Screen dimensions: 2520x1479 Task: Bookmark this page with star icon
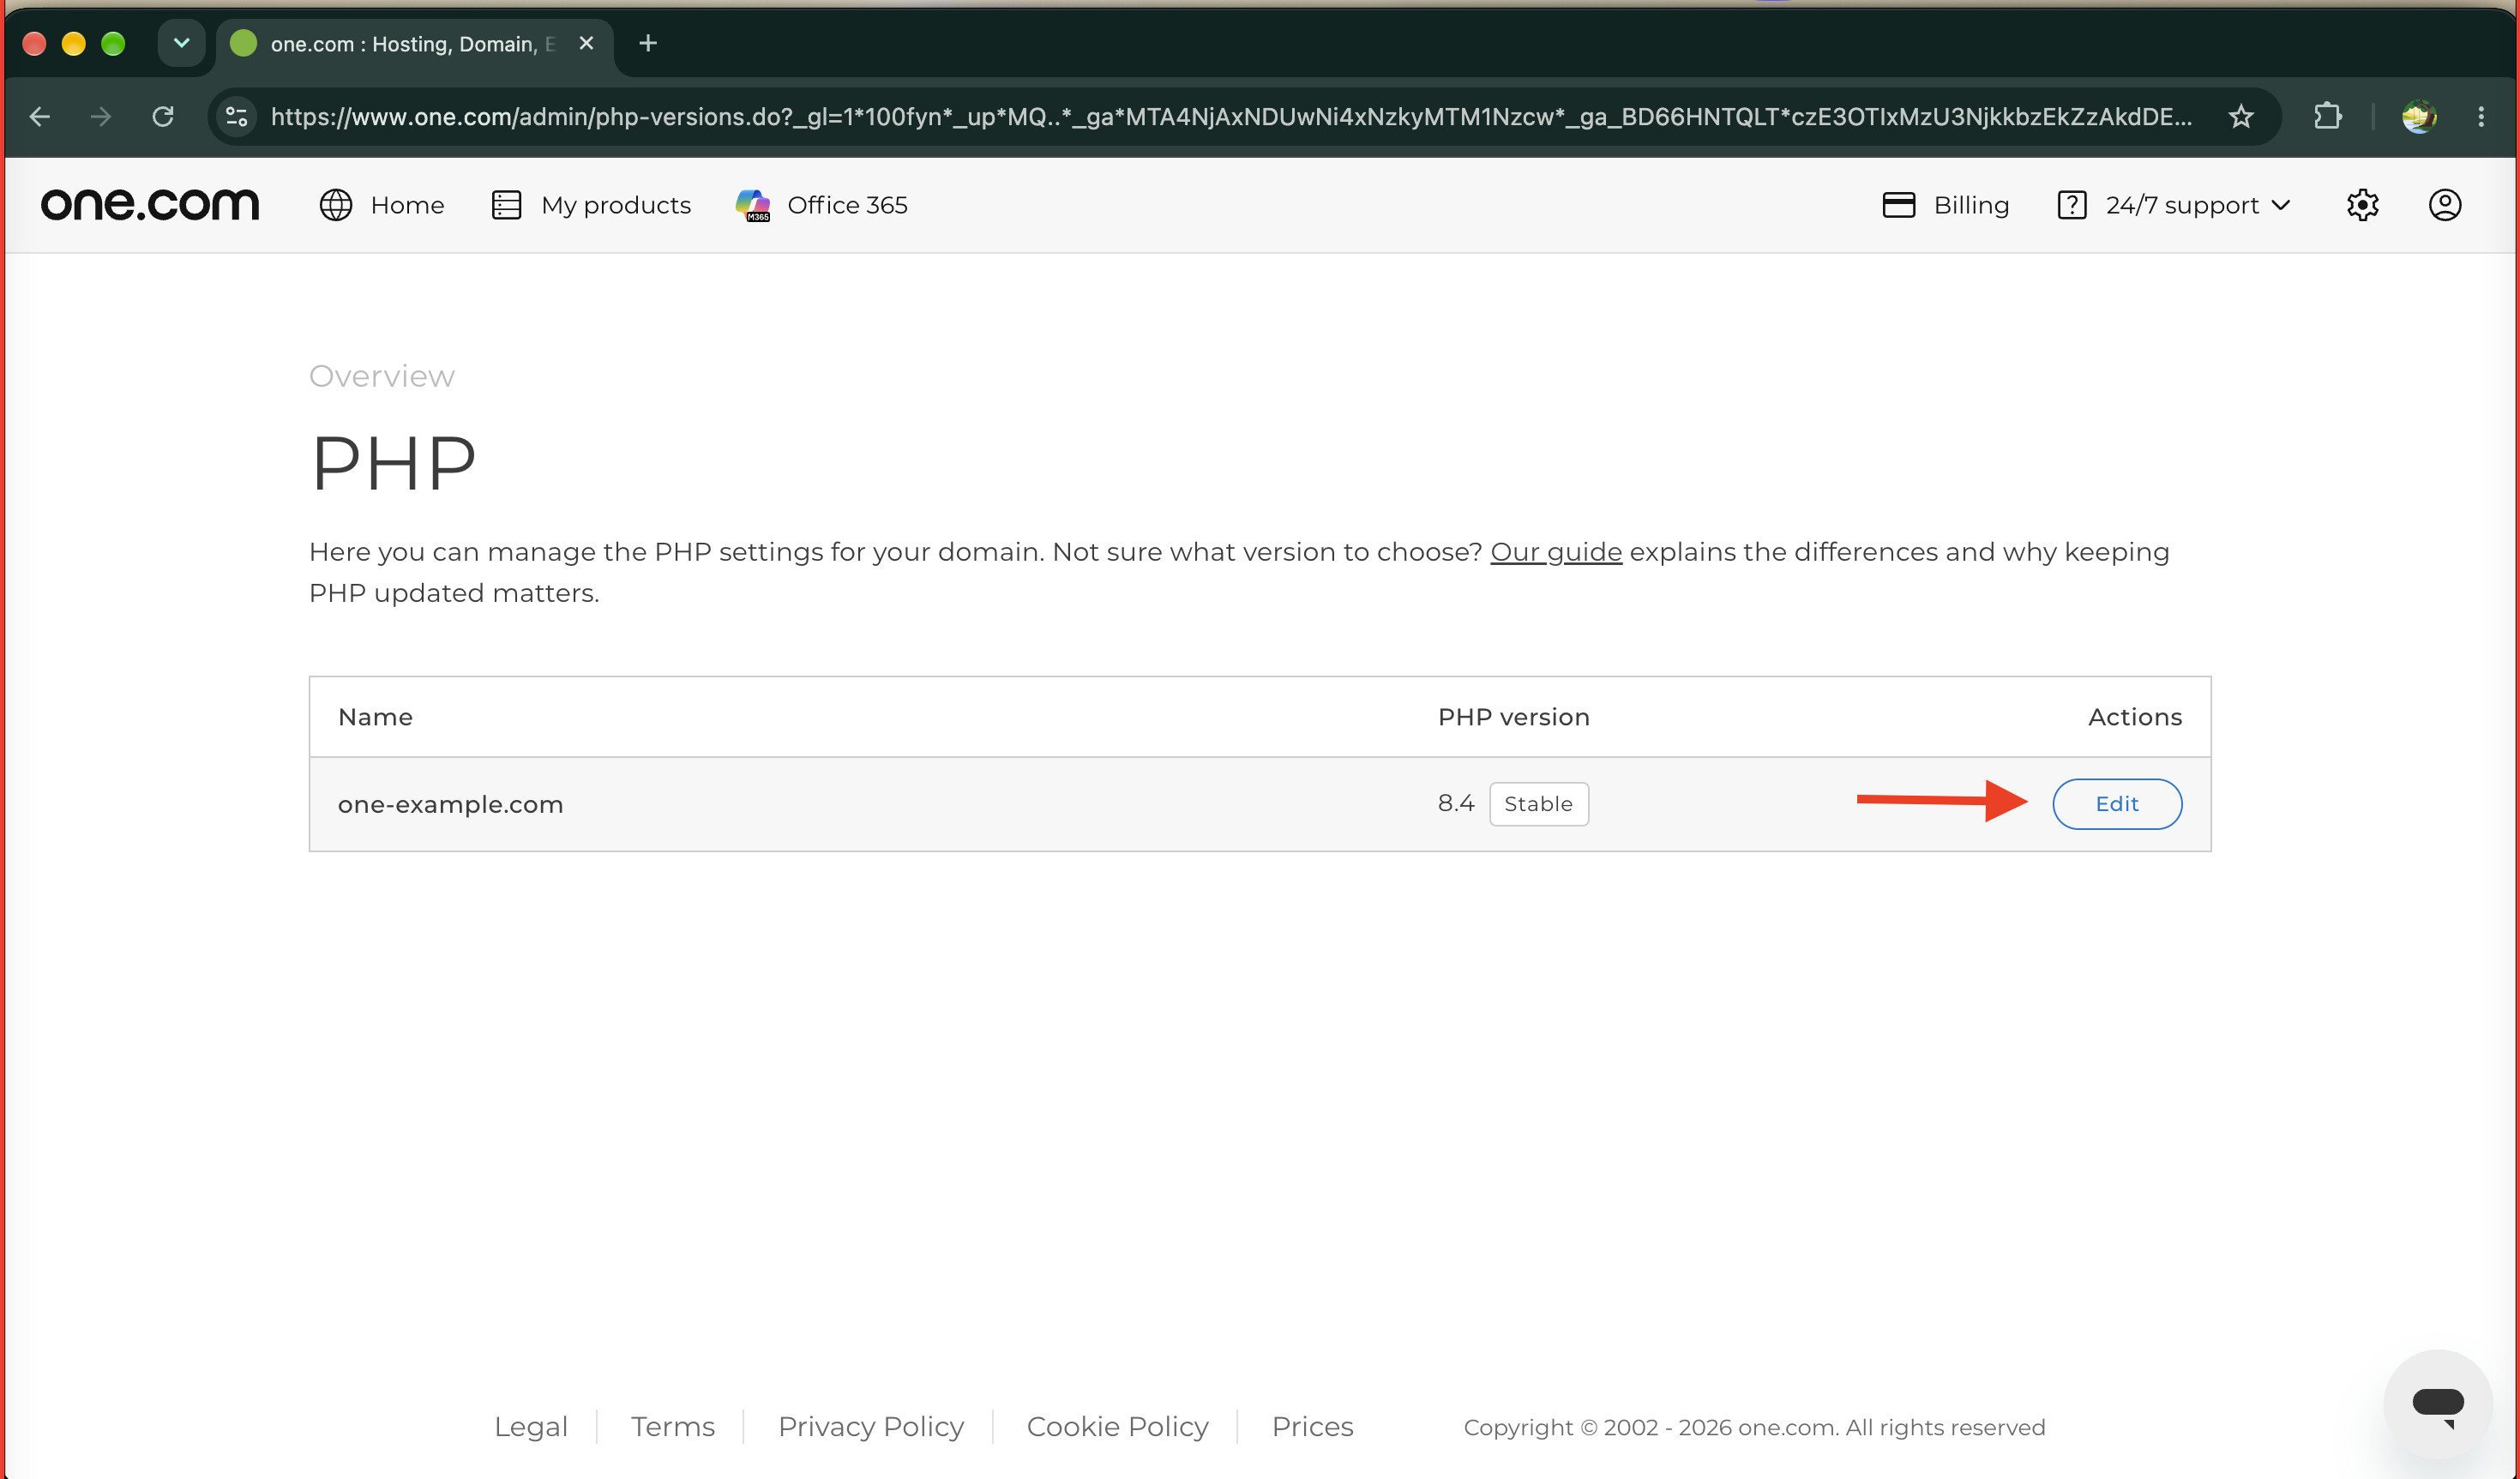coord(2241,117)
